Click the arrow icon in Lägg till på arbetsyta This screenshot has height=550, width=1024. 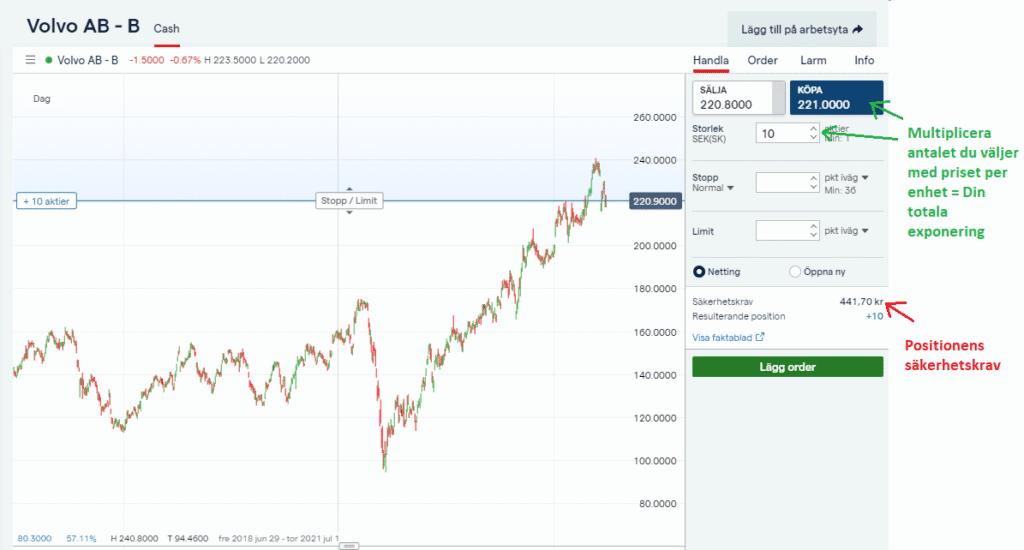click(x=857, y=29)
